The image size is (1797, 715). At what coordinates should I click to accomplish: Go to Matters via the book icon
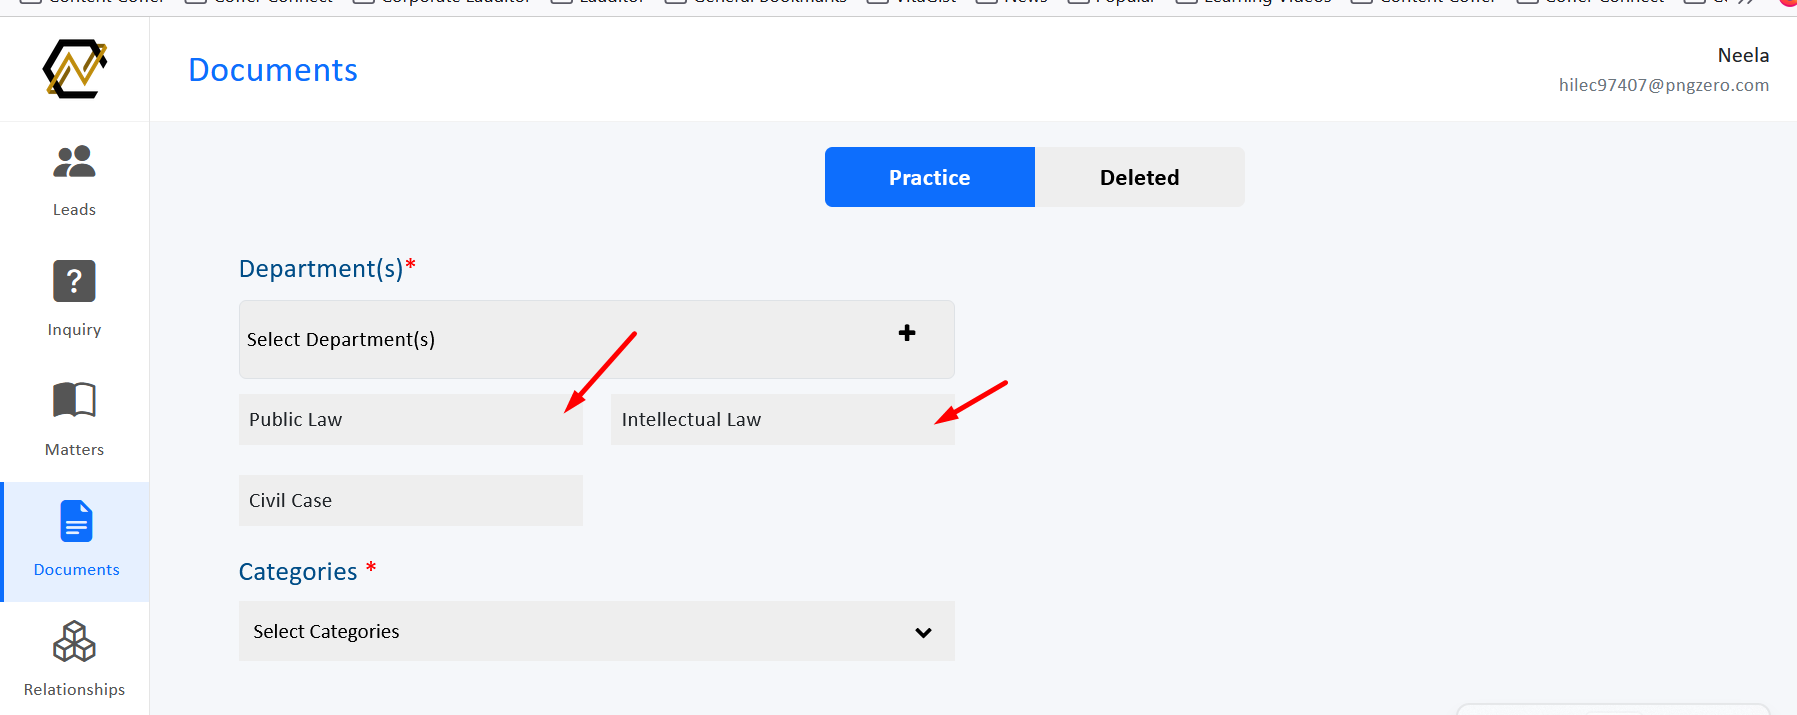[74, 400]
